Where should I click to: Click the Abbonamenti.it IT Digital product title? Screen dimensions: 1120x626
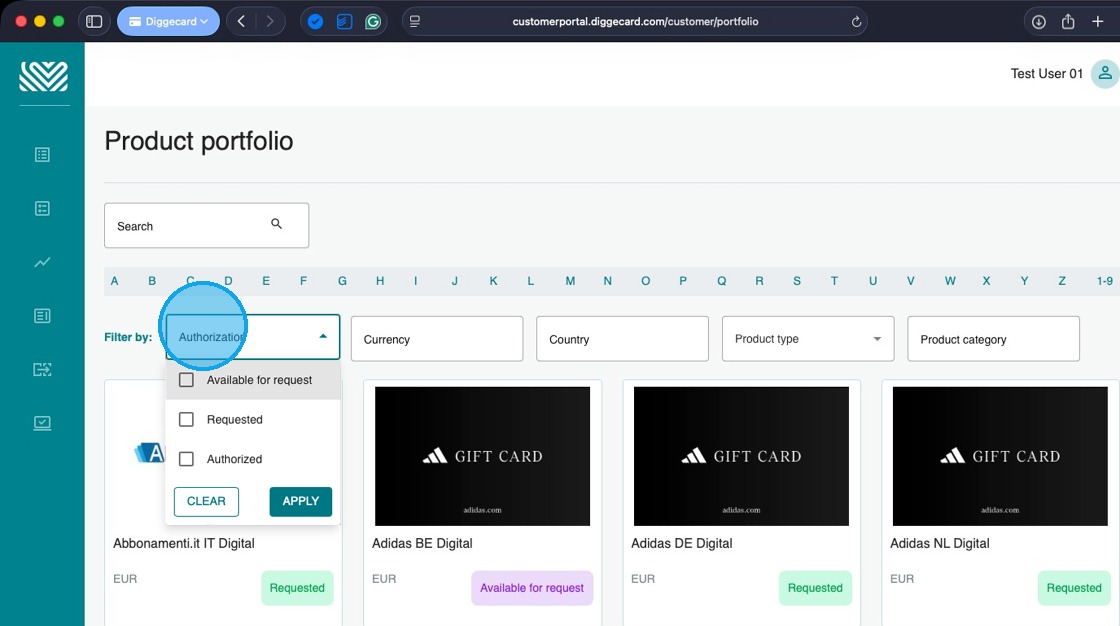tap(184, 543)
